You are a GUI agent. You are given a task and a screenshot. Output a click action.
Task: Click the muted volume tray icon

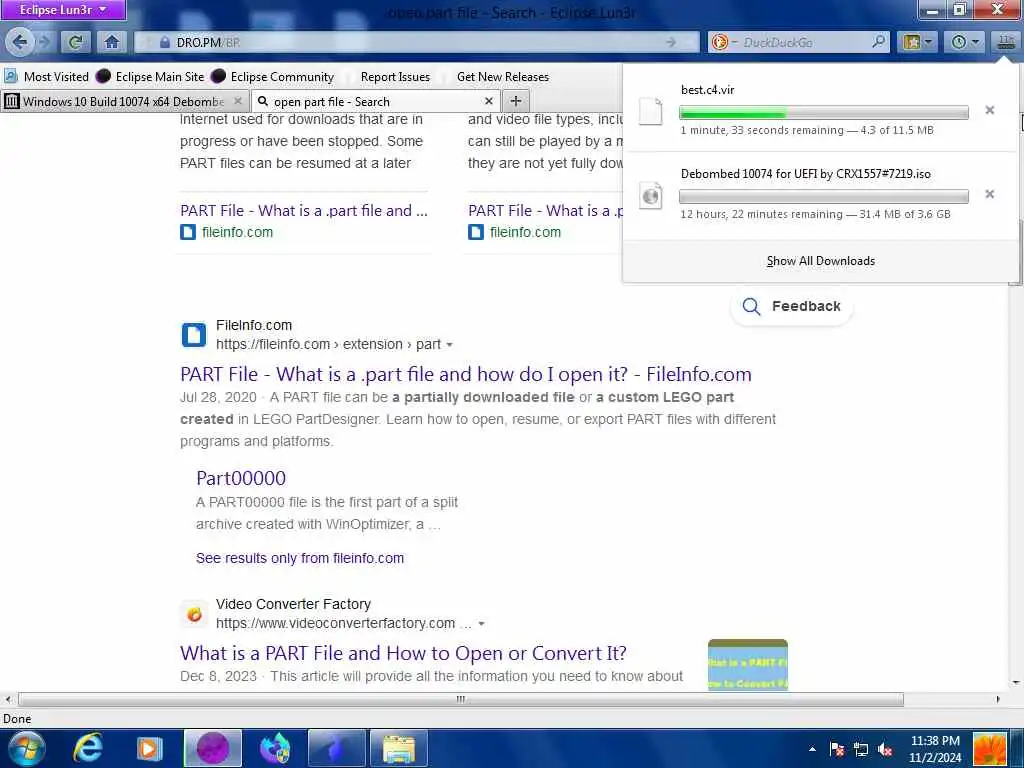(885, 749)
